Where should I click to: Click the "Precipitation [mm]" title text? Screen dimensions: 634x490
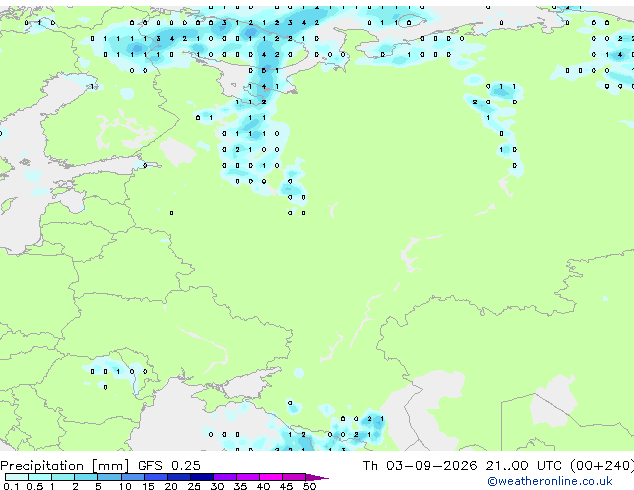[x=64, y=466]
